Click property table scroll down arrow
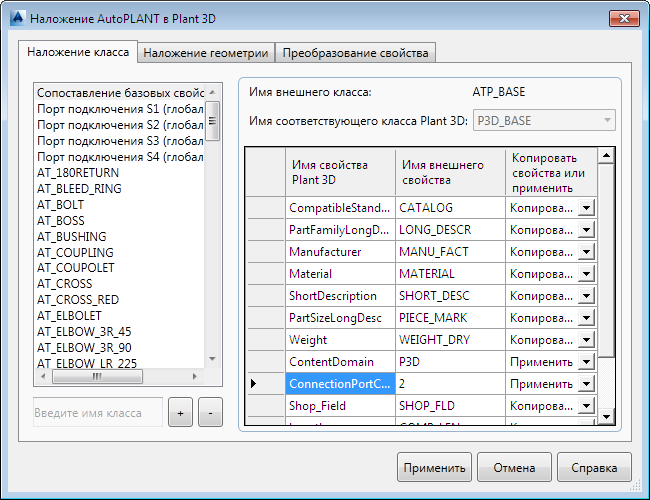Screen dimensions: 650x500 (606, 416)
